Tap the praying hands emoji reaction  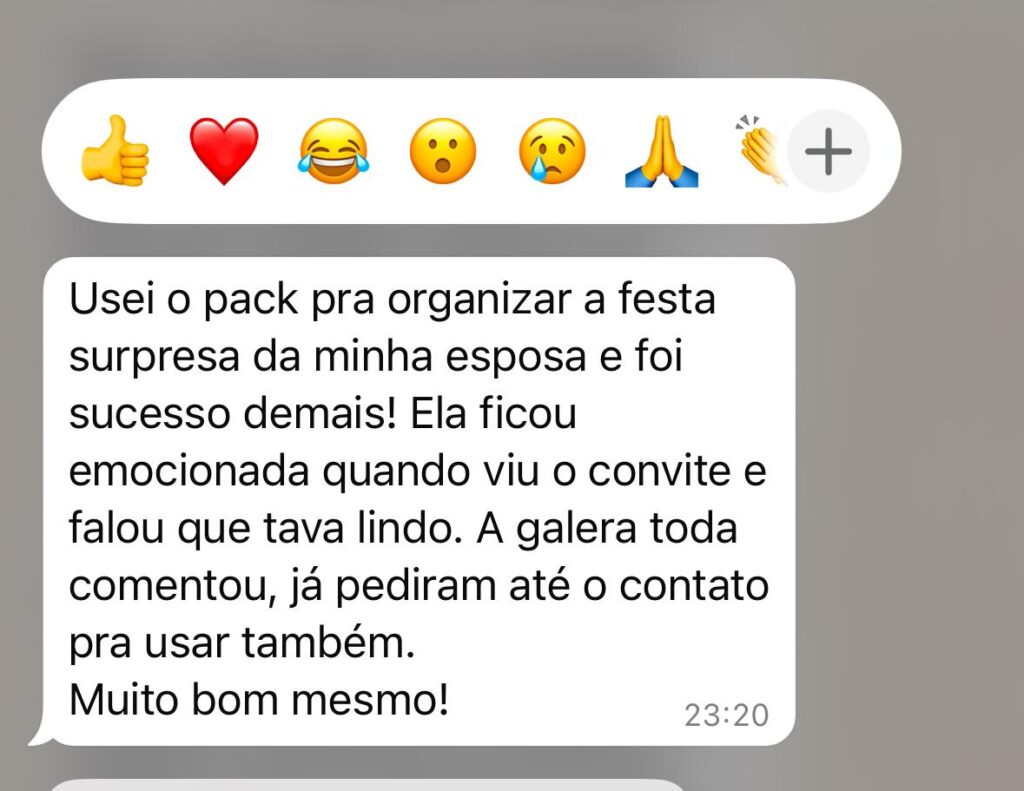pyautogui.click(x=662, y=151)
